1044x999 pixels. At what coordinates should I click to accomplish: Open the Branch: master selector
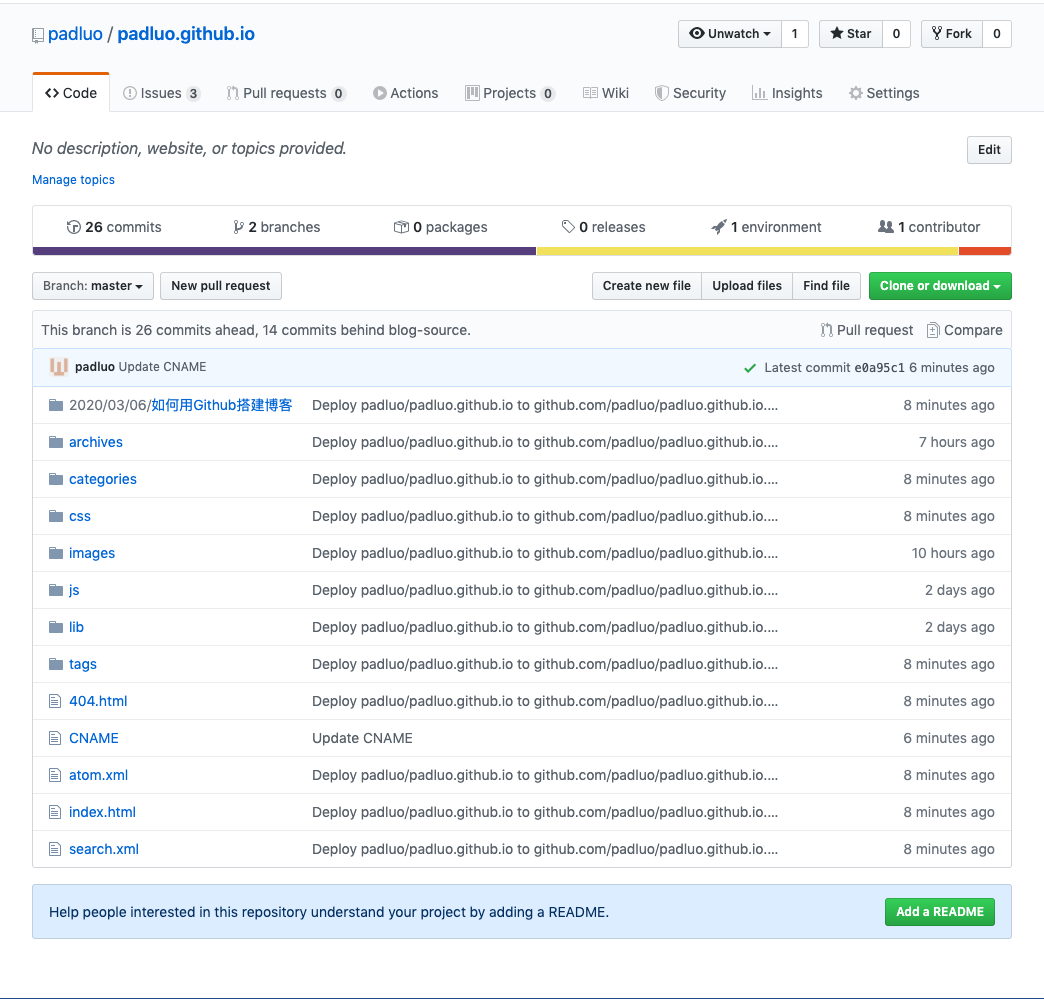tap(93, 286)
